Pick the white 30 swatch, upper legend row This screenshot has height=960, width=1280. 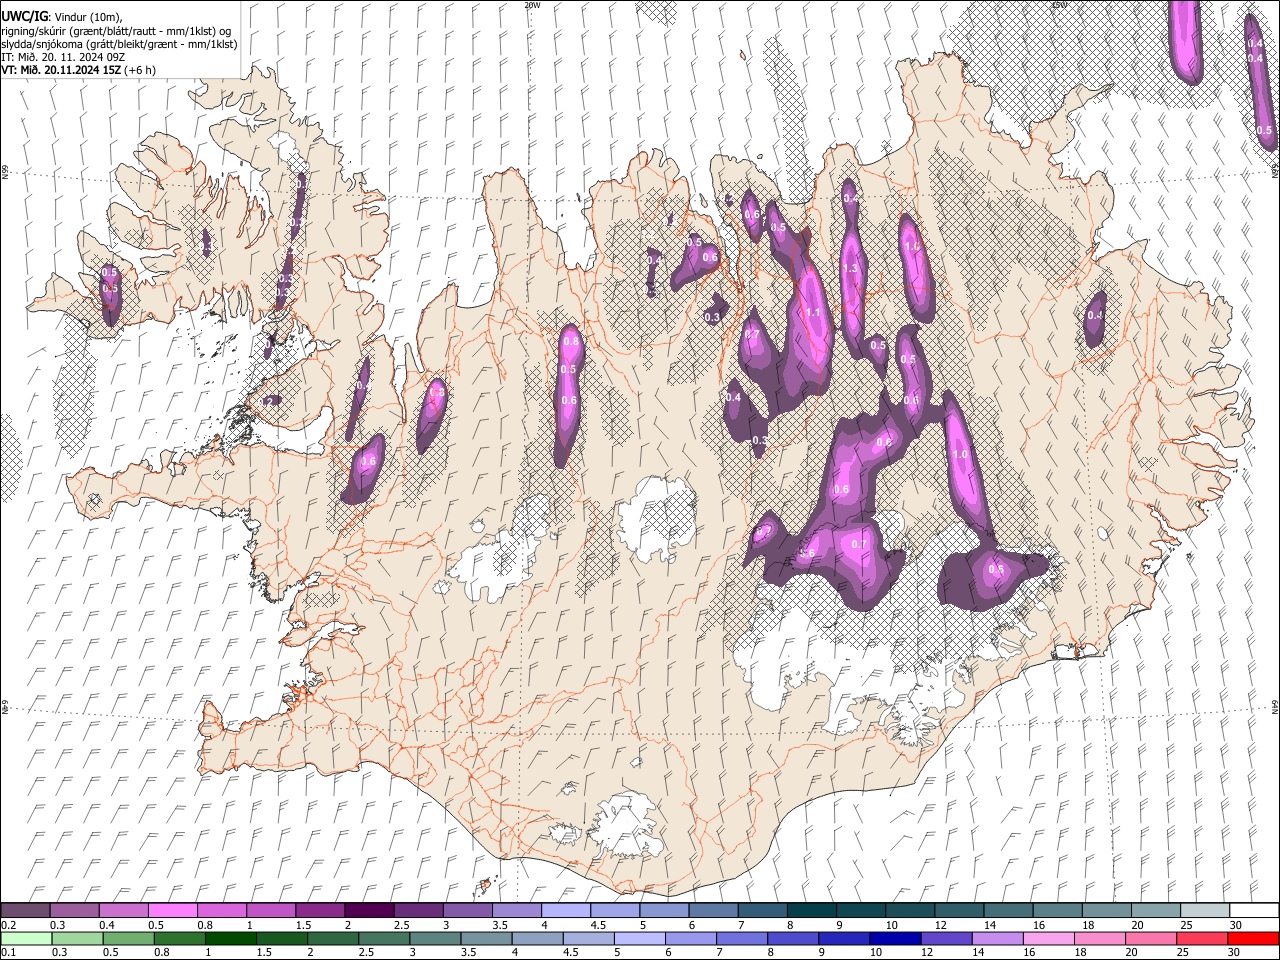tap(1254, 910)
